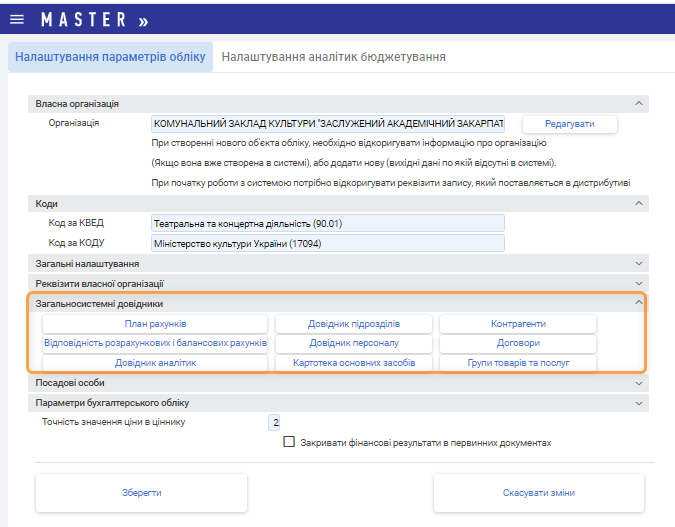Screen dimensions: 675x527
Task: Expand the Посадові особи section
Action: pyautogui.click(x=638, y=382)
